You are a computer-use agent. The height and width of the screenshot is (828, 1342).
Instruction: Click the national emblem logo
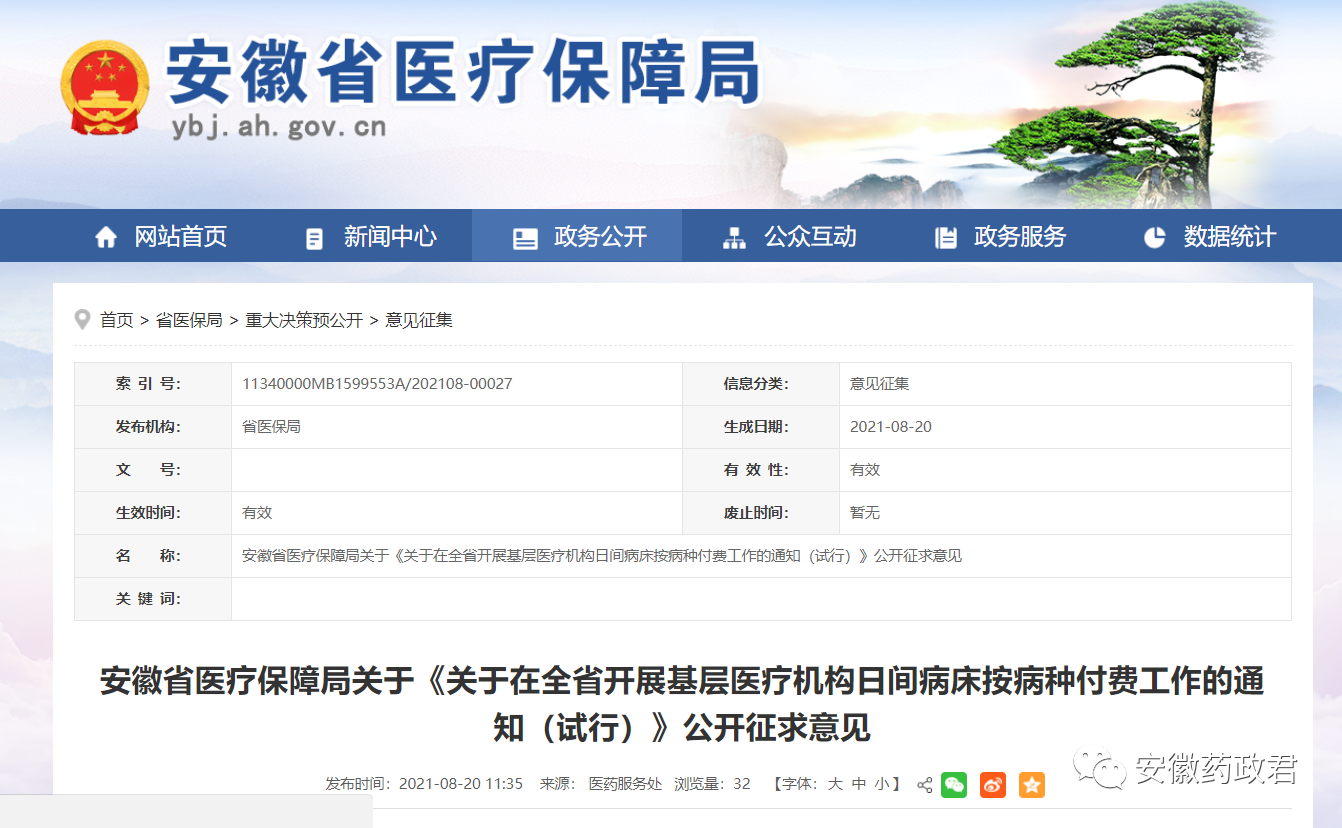click(x=105, y=87)
